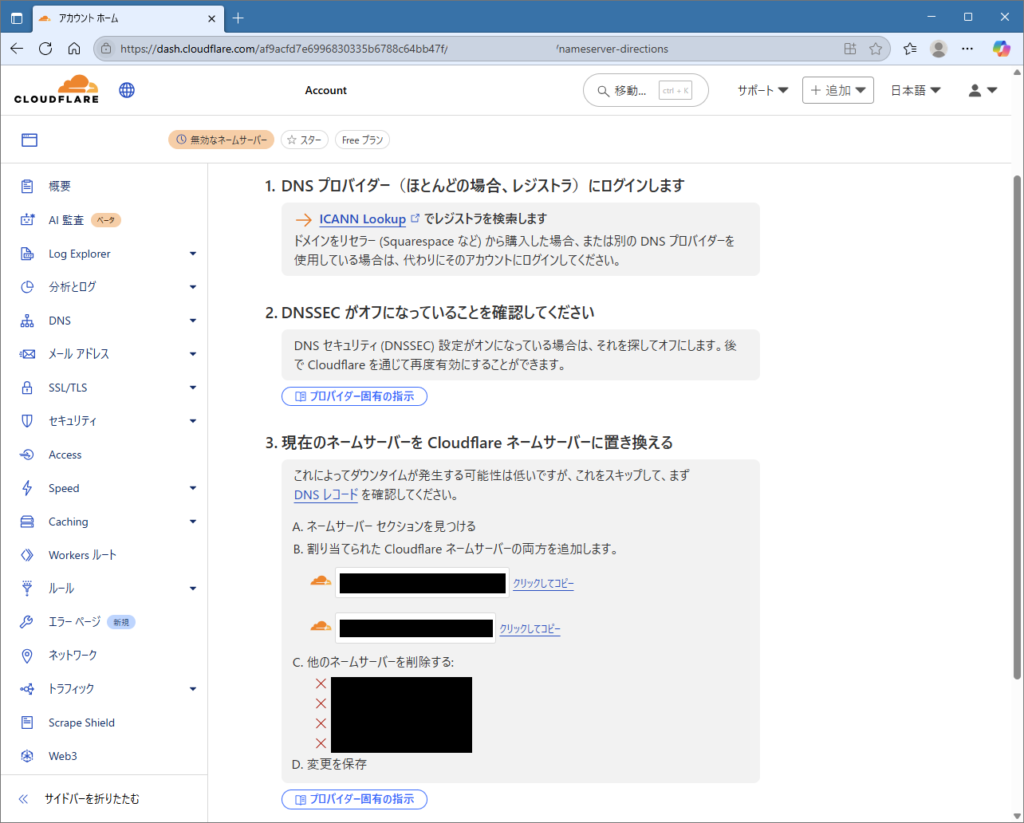This screenshot has width=1024, height=823.
Task: Click the browser home button
Action: coord(74,48)
